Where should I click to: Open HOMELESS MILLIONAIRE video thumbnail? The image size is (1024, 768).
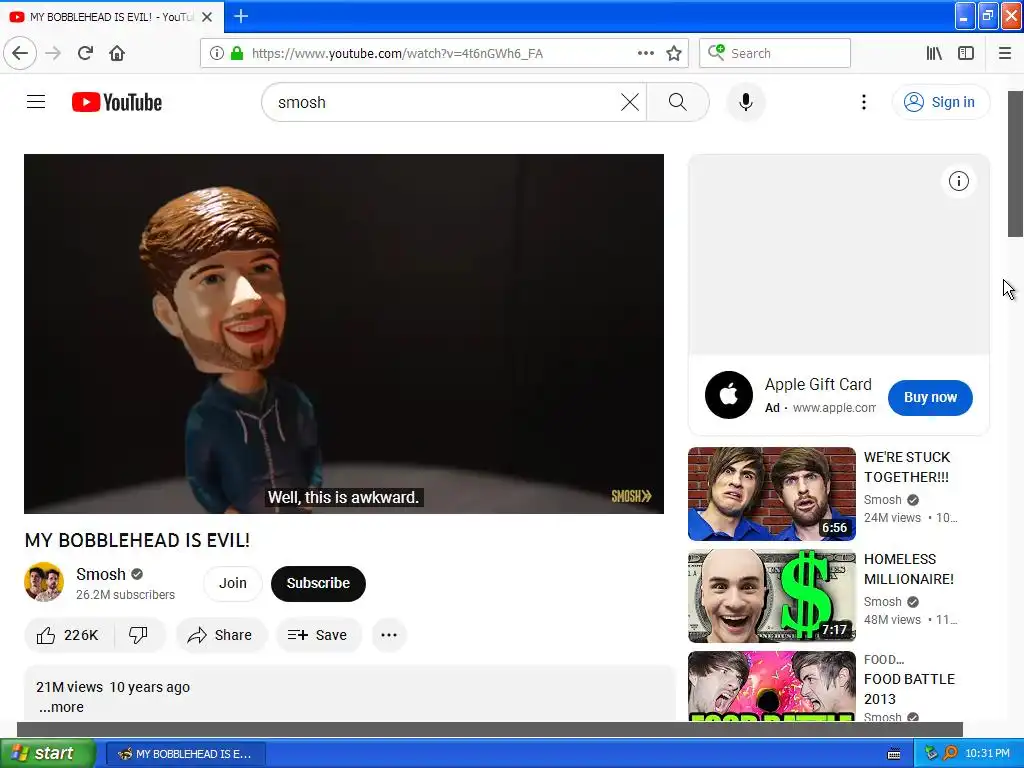(x=771, y=596)
